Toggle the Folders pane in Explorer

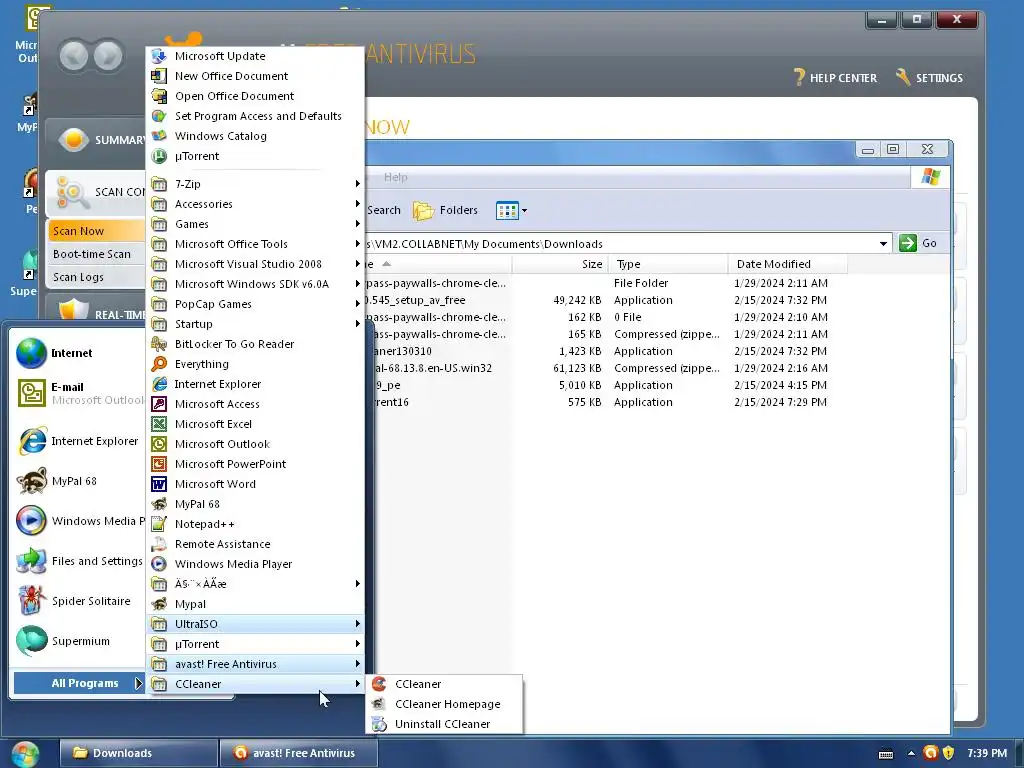coord(445,210)
